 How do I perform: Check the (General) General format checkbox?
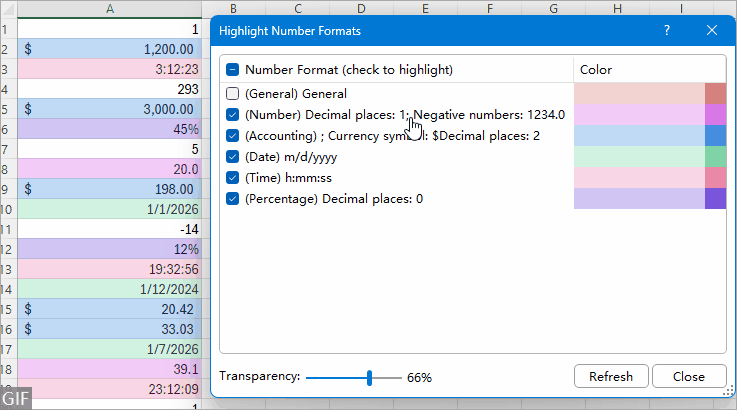[233, 94]
